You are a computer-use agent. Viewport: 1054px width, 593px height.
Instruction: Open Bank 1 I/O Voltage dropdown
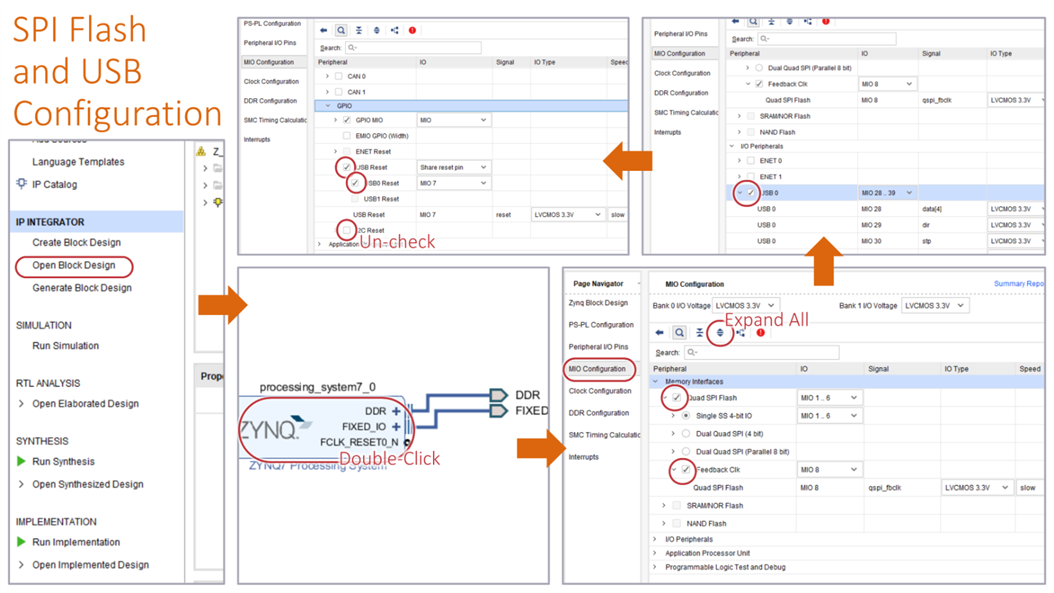pyautogui.click(x=935, y=306)
